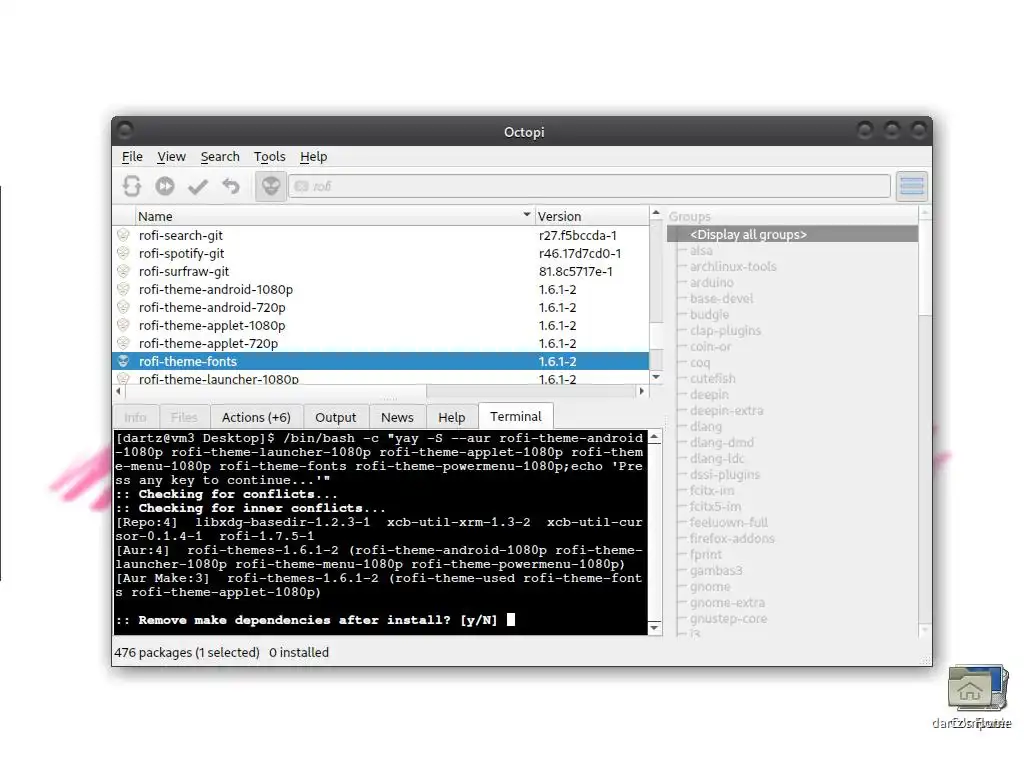Click the System upgrade toolbar icon

click(165, 186)
